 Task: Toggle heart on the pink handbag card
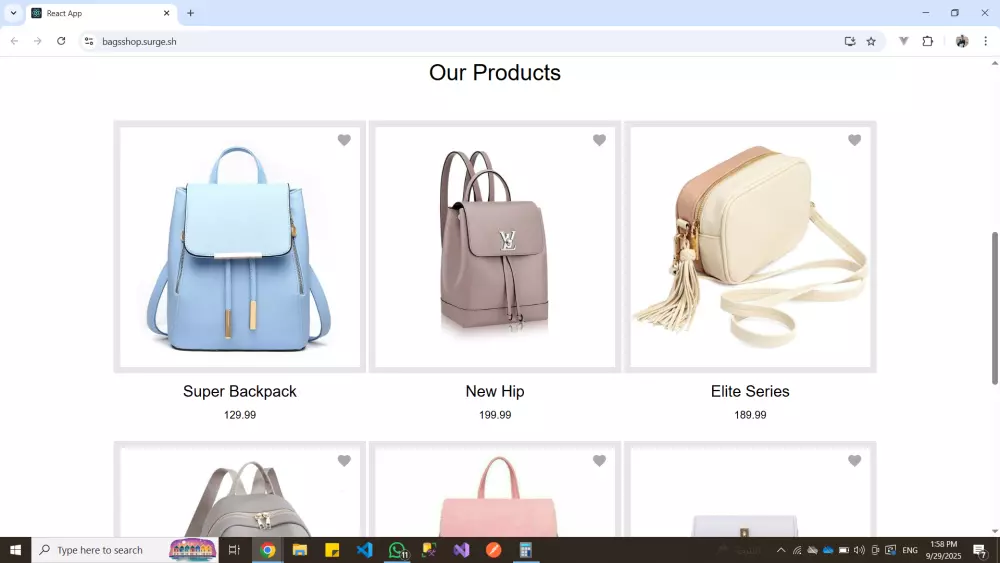599,460
